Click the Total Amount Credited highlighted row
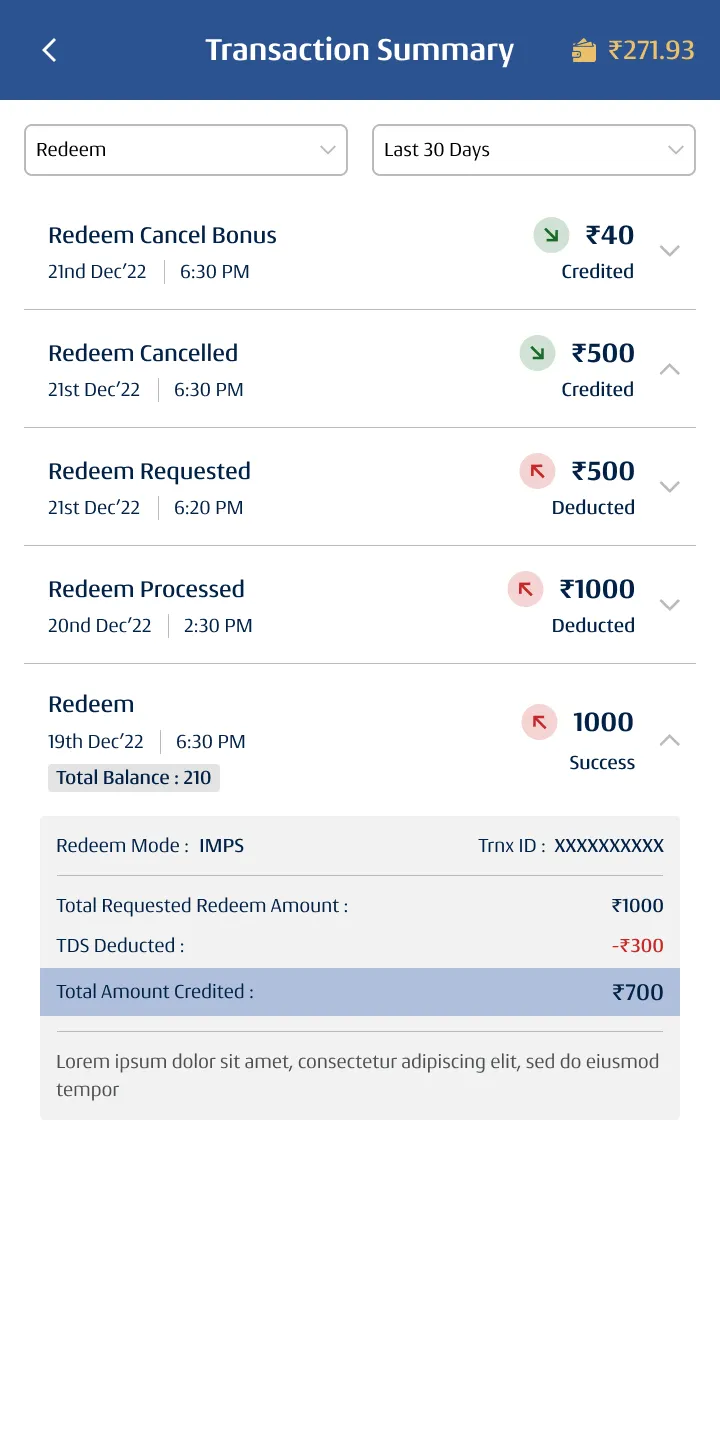The height and width of the screenshot is (1440, 720). click(x=360, y=992)
